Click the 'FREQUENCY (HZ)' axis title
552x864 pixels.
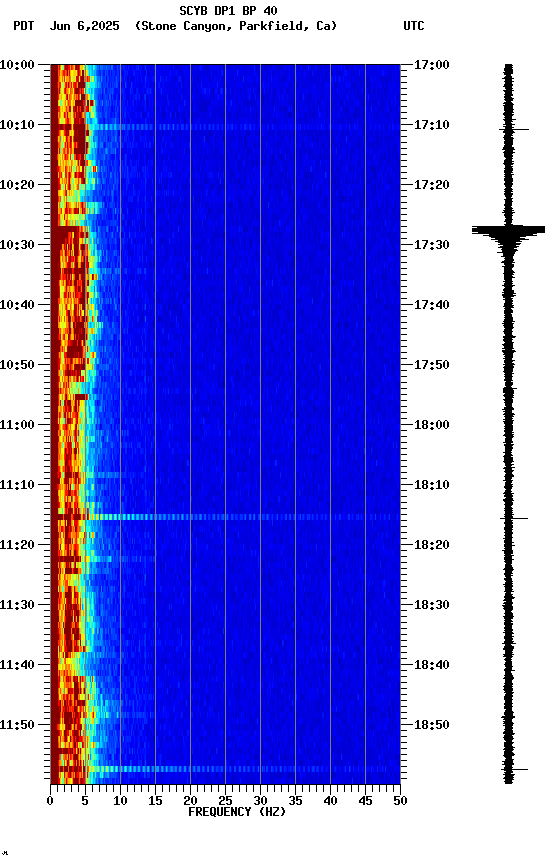[237, 812]
